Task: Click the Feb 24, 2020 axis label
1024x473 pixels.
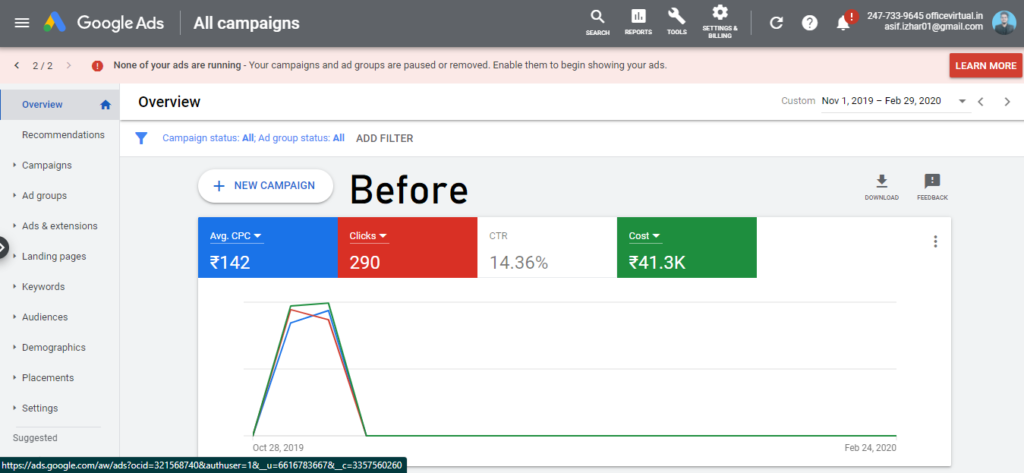Action: [871, 448]
